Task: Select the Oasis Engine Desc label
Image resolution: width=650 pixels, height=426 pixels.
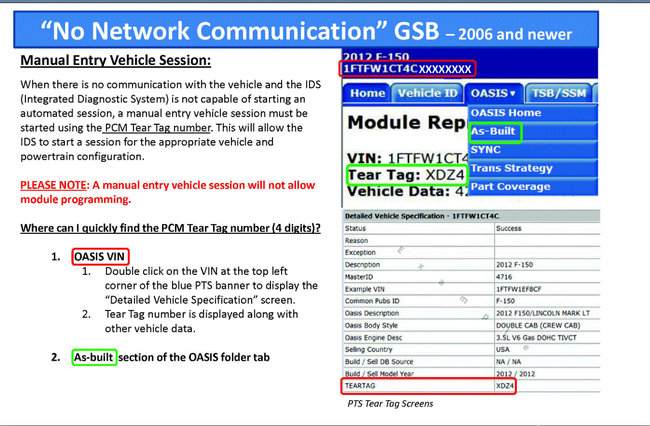Action: 373,338
